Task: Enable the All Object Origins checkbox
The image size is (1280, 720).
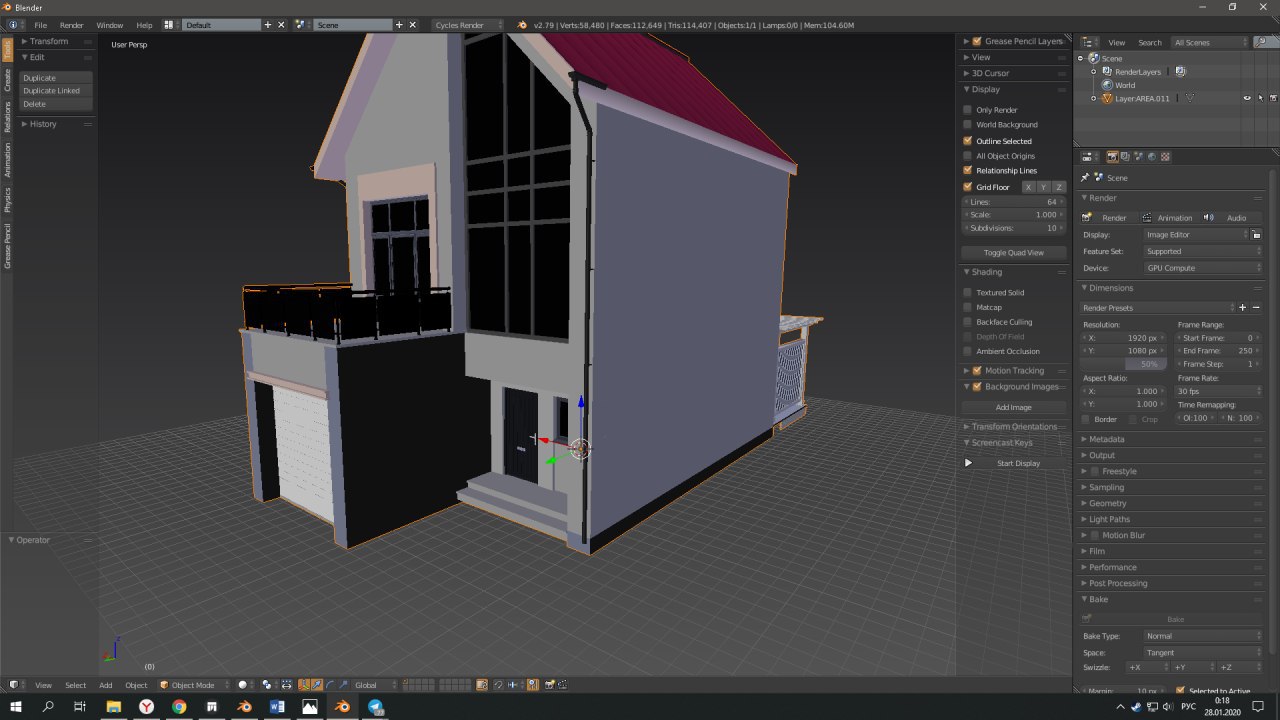Action: pos(967,156)
